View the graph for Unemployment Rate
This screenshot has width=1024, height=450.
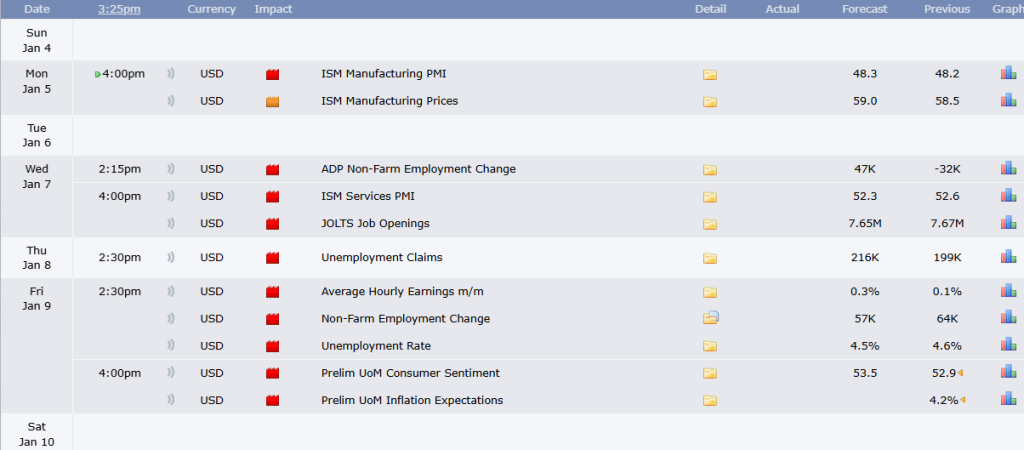pos(1008,346)
